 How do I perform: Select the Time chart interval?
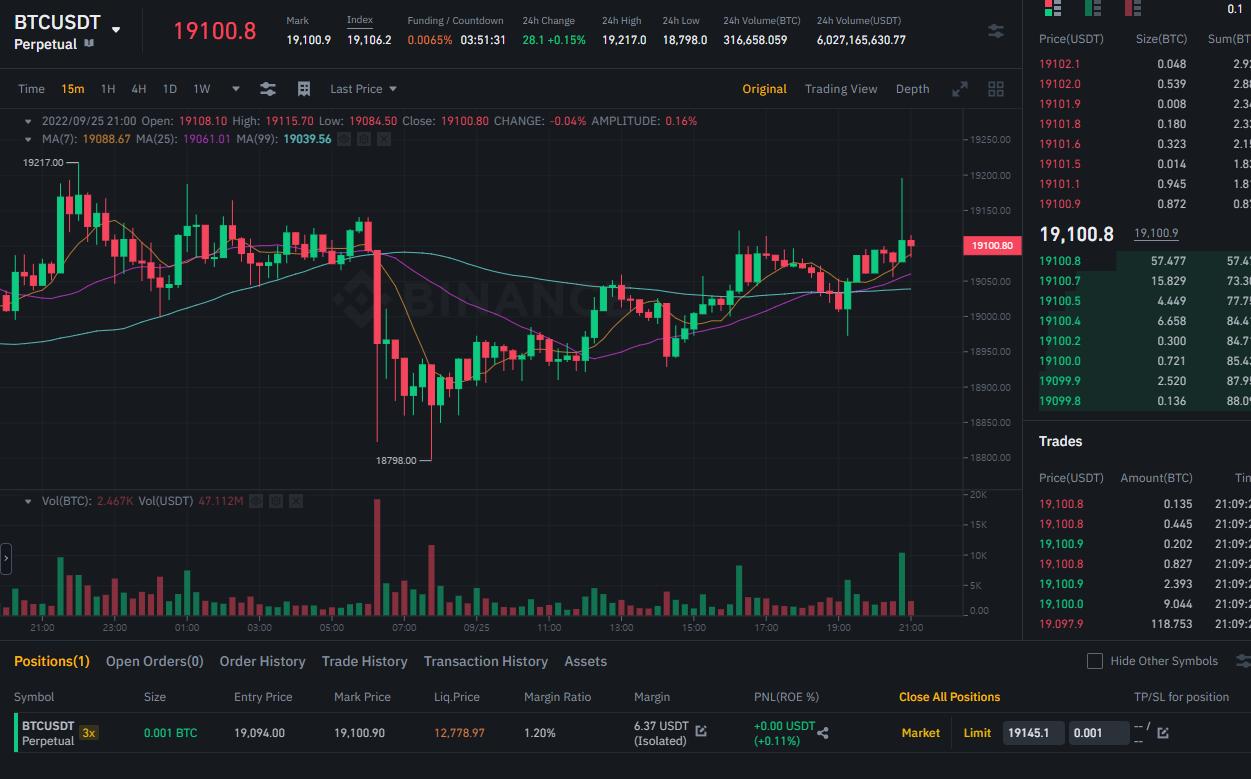pyautogui.click(x=31, y=89)
